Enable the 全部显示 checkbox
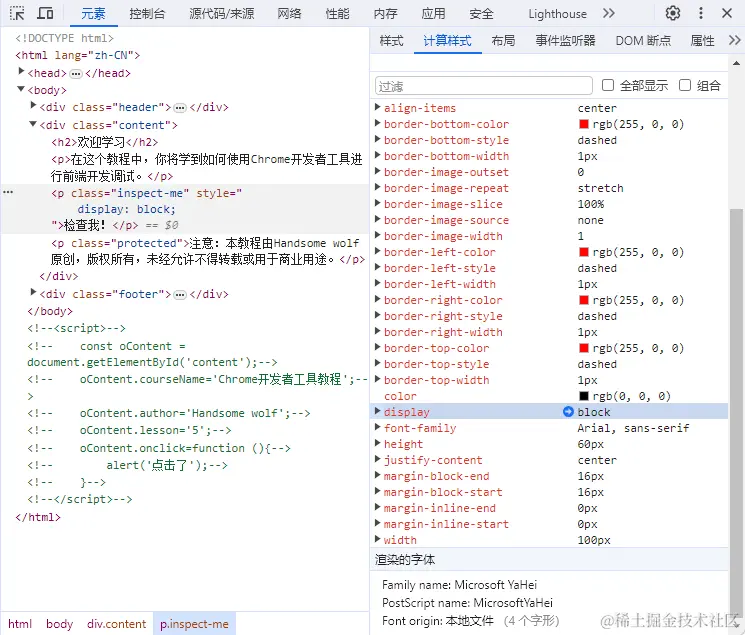Viewport: 745px width, 635px height. (x=608, y=85)
